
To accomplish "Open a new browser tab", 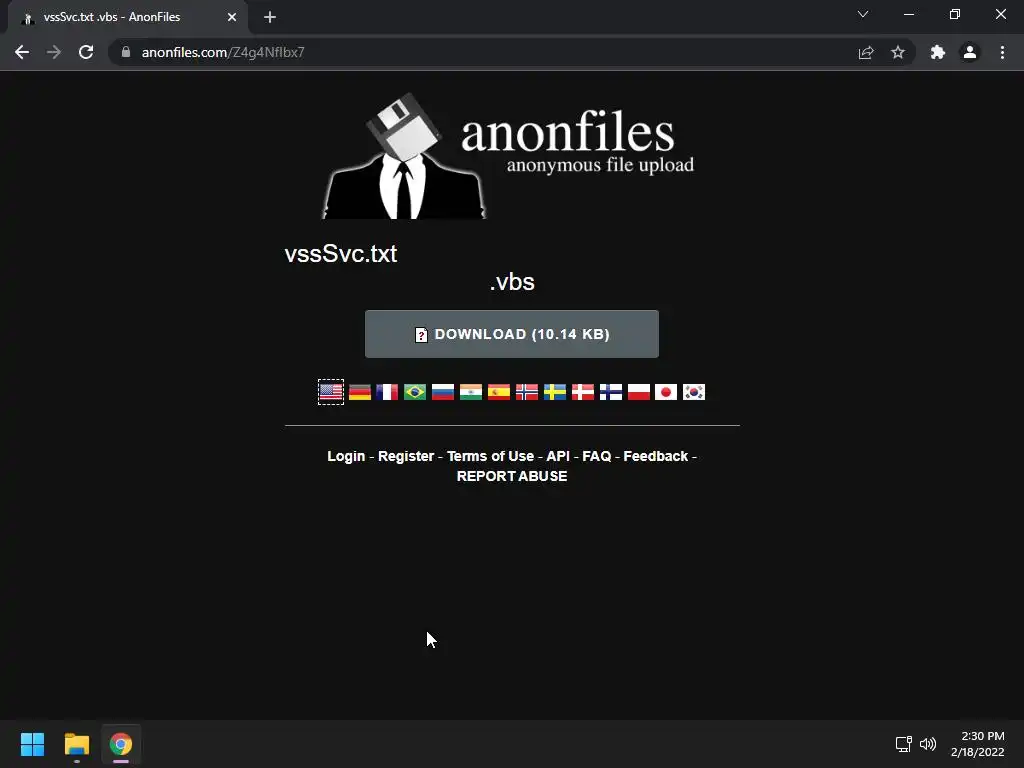I will click(x=270, y=17).
